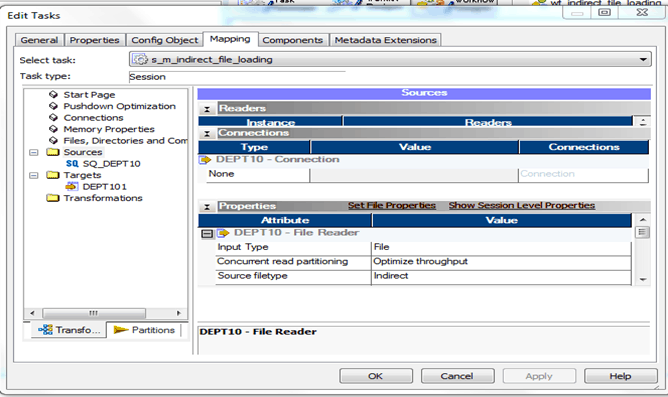Click the Connection cell for DEPT10

click(x=583, y=174)
